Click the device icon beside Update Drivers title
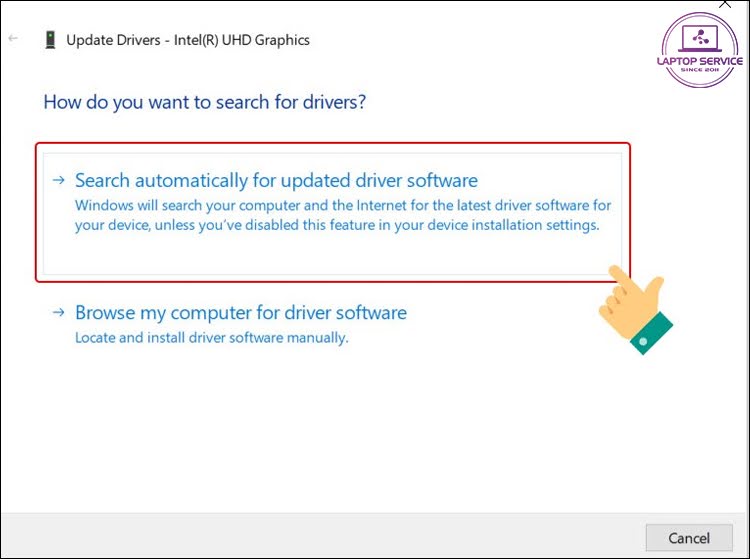750x559 pixels. coord(50,40)
